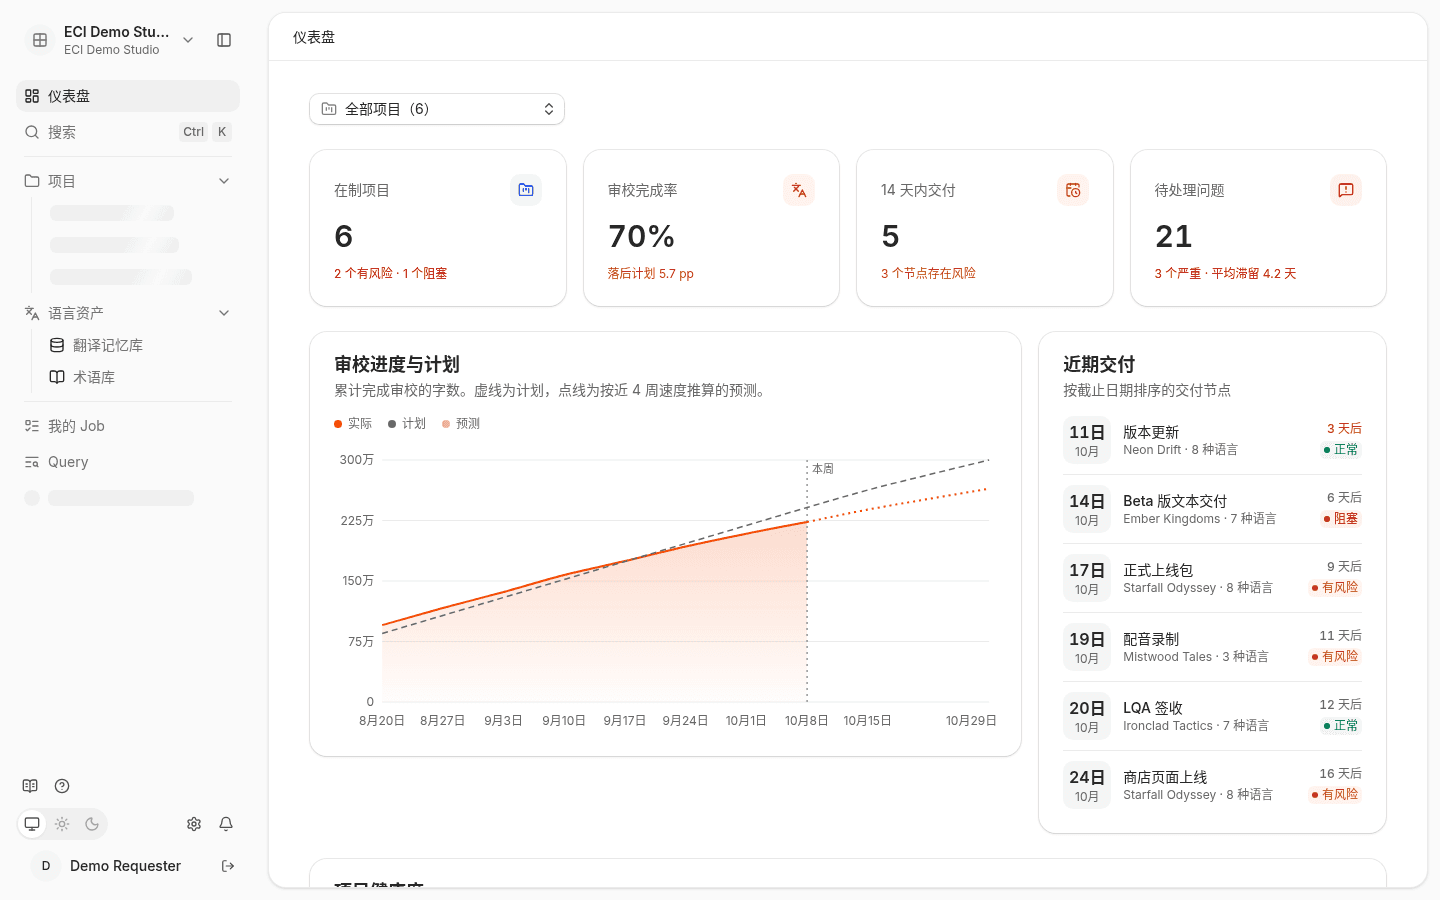Open ECI Demo Studio workspace switcher

110,40
